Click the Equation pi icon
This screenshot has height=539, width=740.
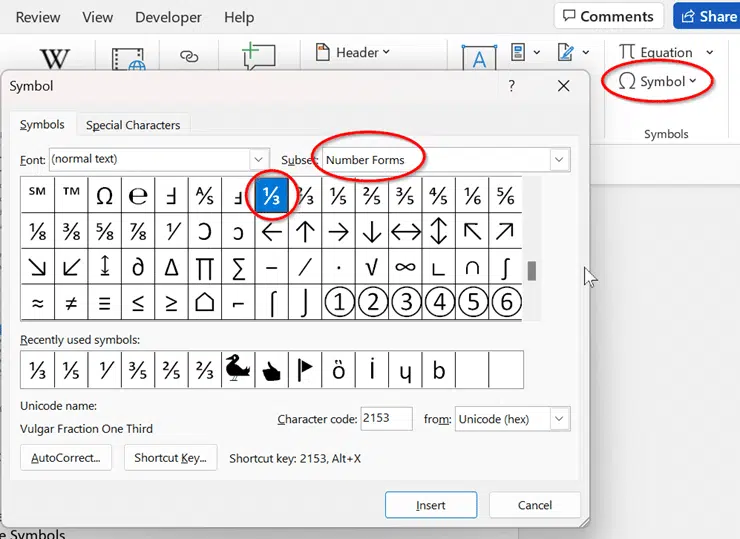point(627,51)
